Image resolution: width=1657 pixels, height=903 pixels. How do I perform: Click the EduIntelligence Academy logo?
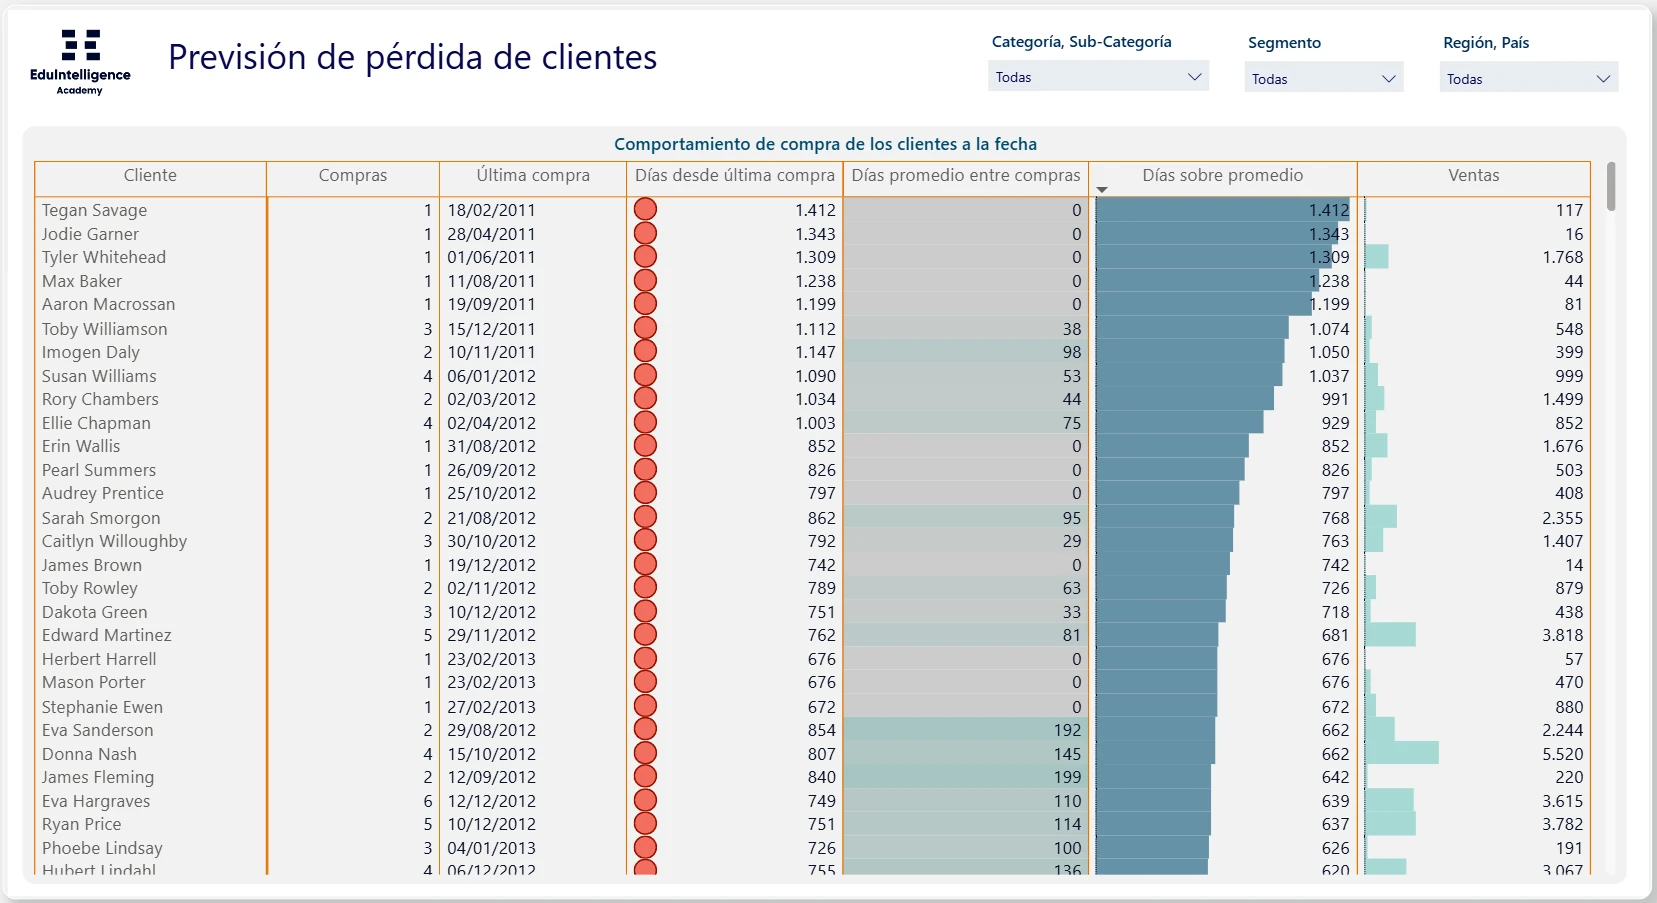pos(80,62)
